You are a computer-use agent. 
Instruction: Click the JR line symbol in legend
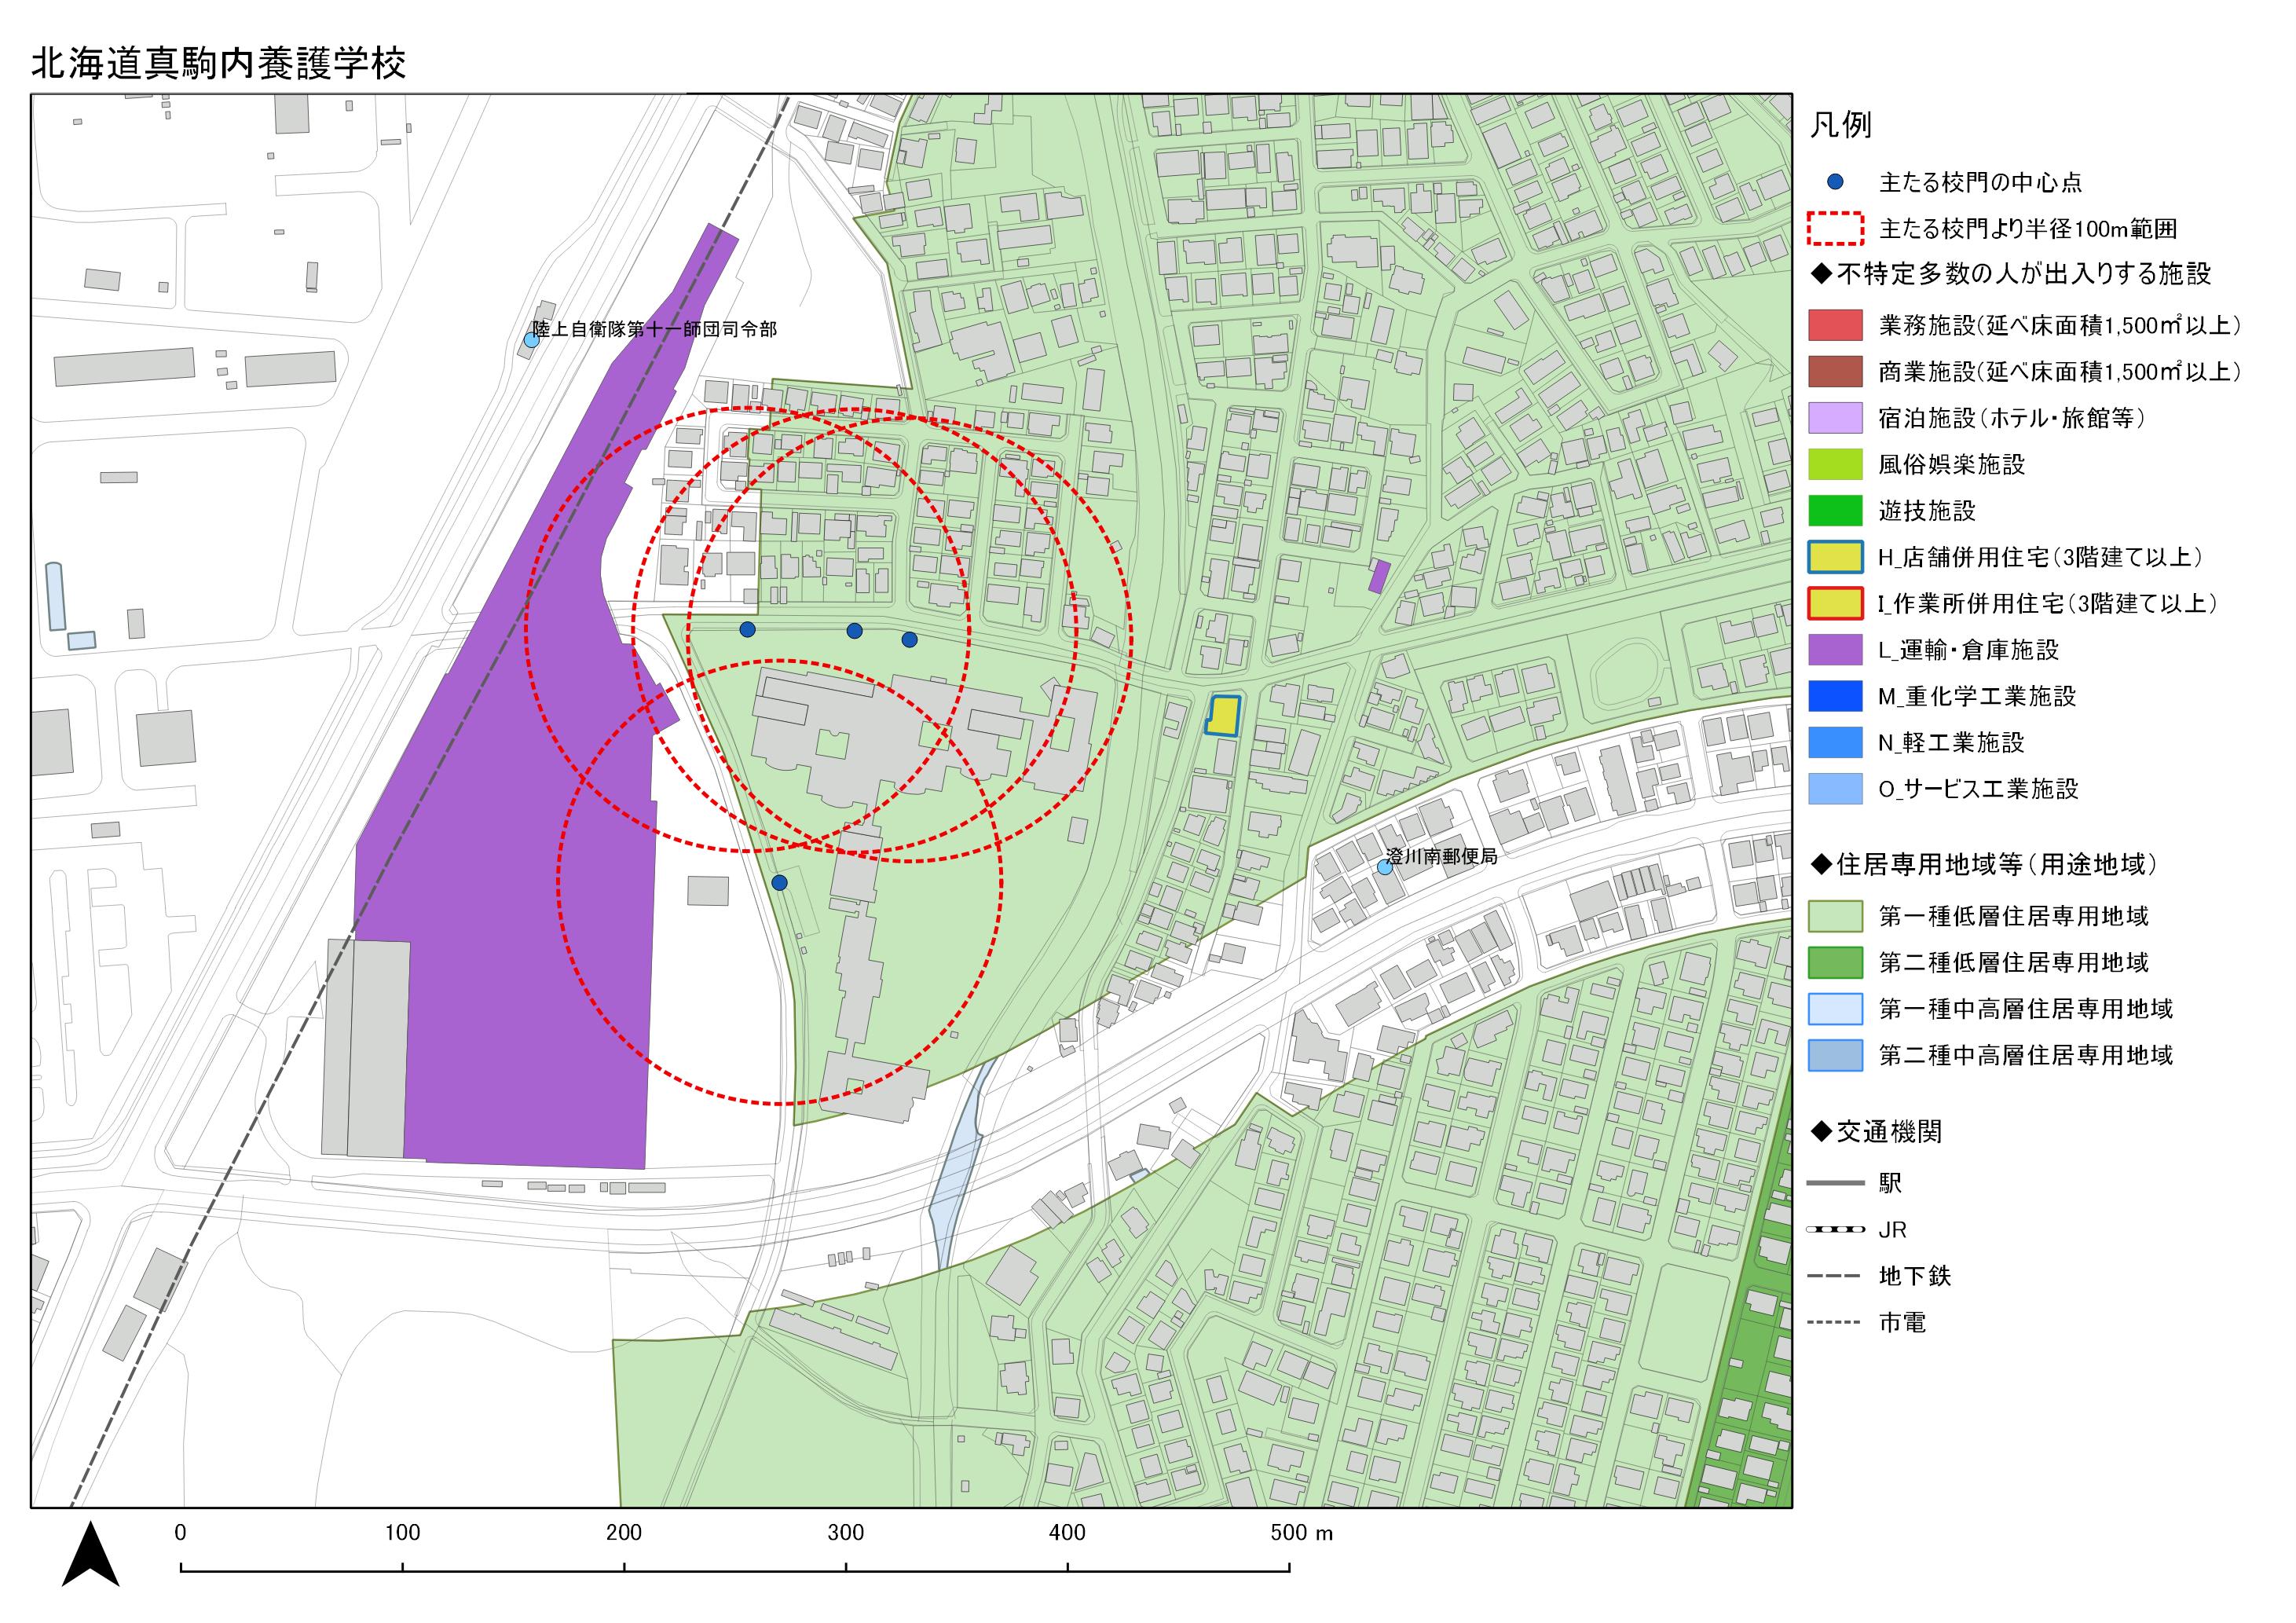point(1835,1230)
